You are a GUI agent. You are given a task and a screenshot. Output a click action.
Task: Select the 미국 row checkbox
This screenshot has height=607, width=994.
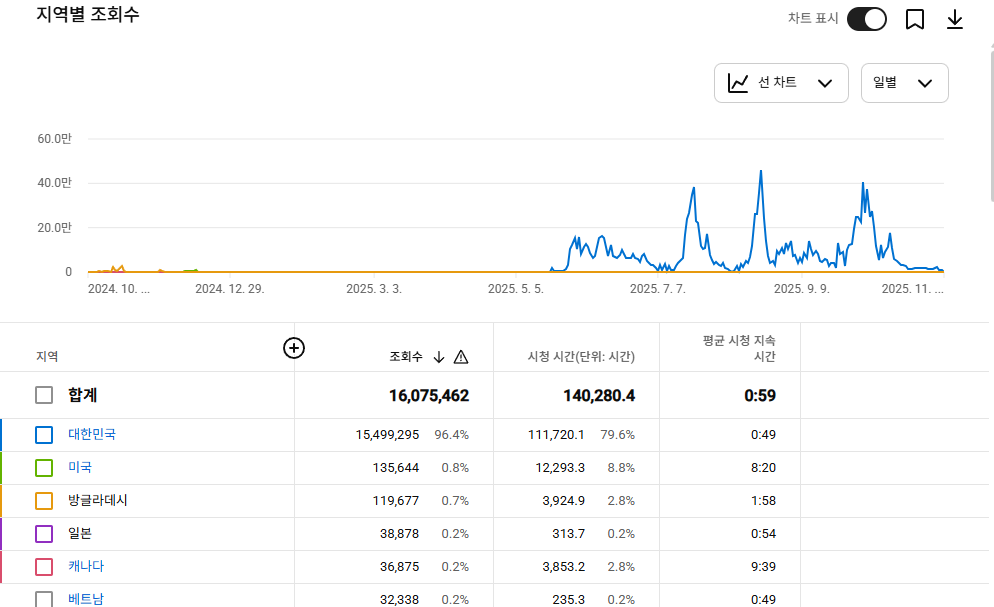[44, 468]
